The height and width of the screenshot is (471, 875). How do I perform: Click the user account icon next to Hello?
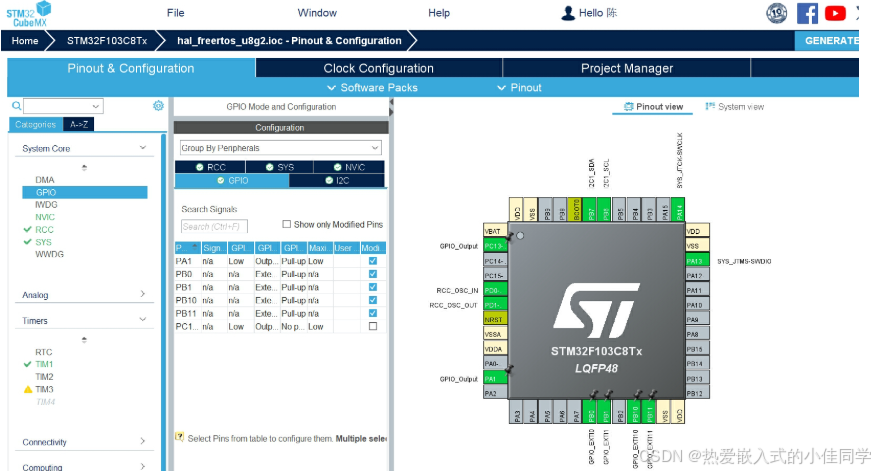pos(568,13)
